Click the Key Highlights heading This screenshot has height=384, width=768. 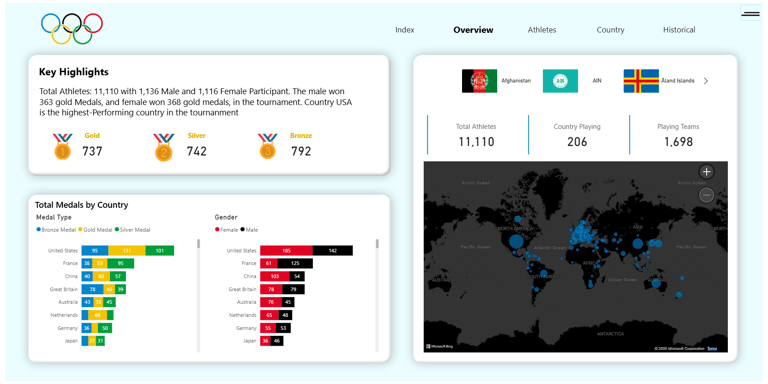tap(73, 72)
